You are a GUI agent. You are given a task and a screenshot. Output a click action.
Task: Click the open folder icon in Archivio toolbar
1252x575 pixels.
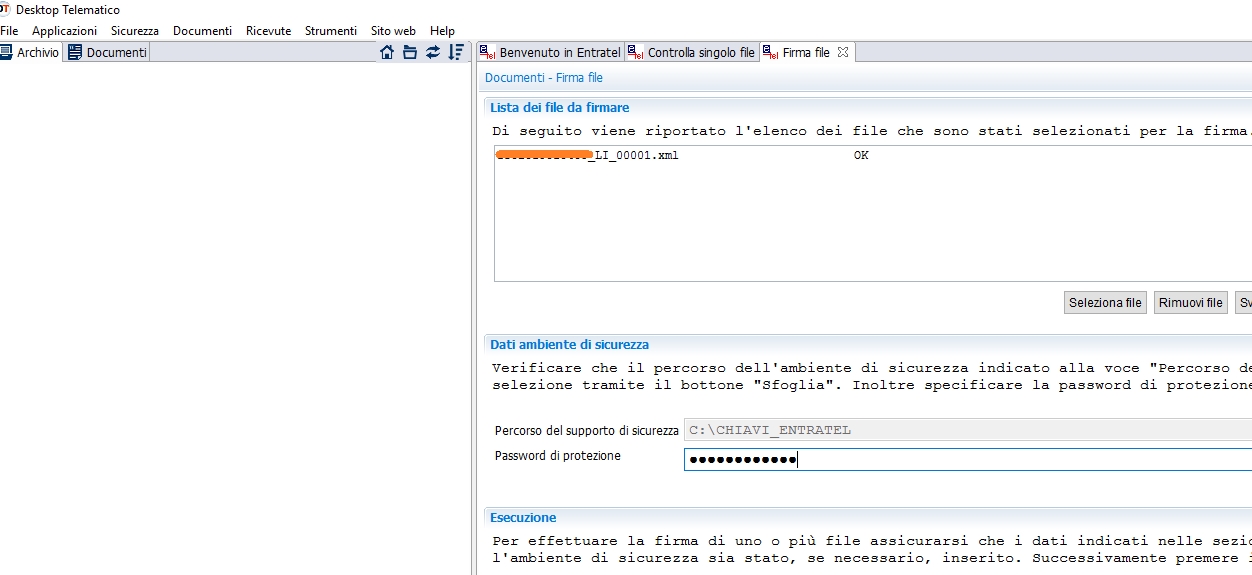[410, 52]
